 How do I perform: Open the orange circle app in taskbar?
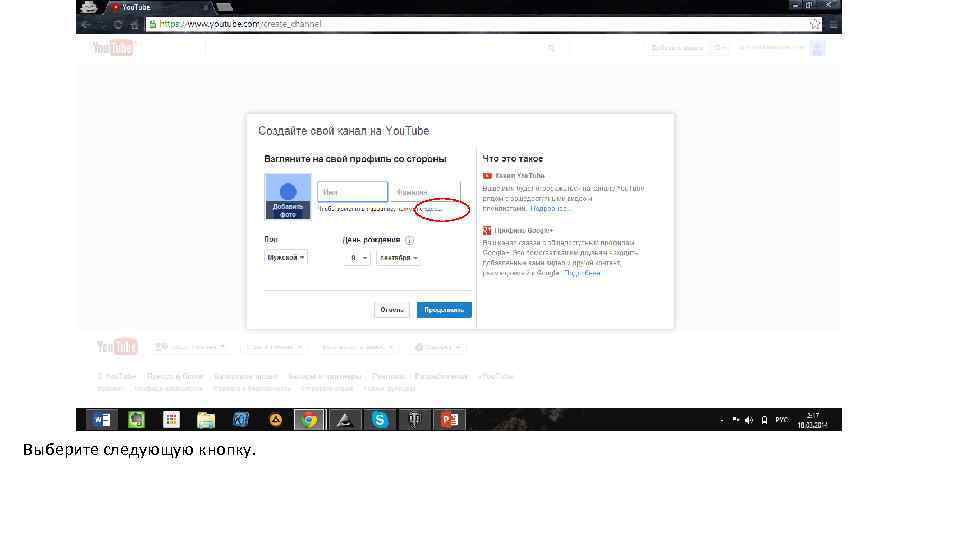(276, 419)
